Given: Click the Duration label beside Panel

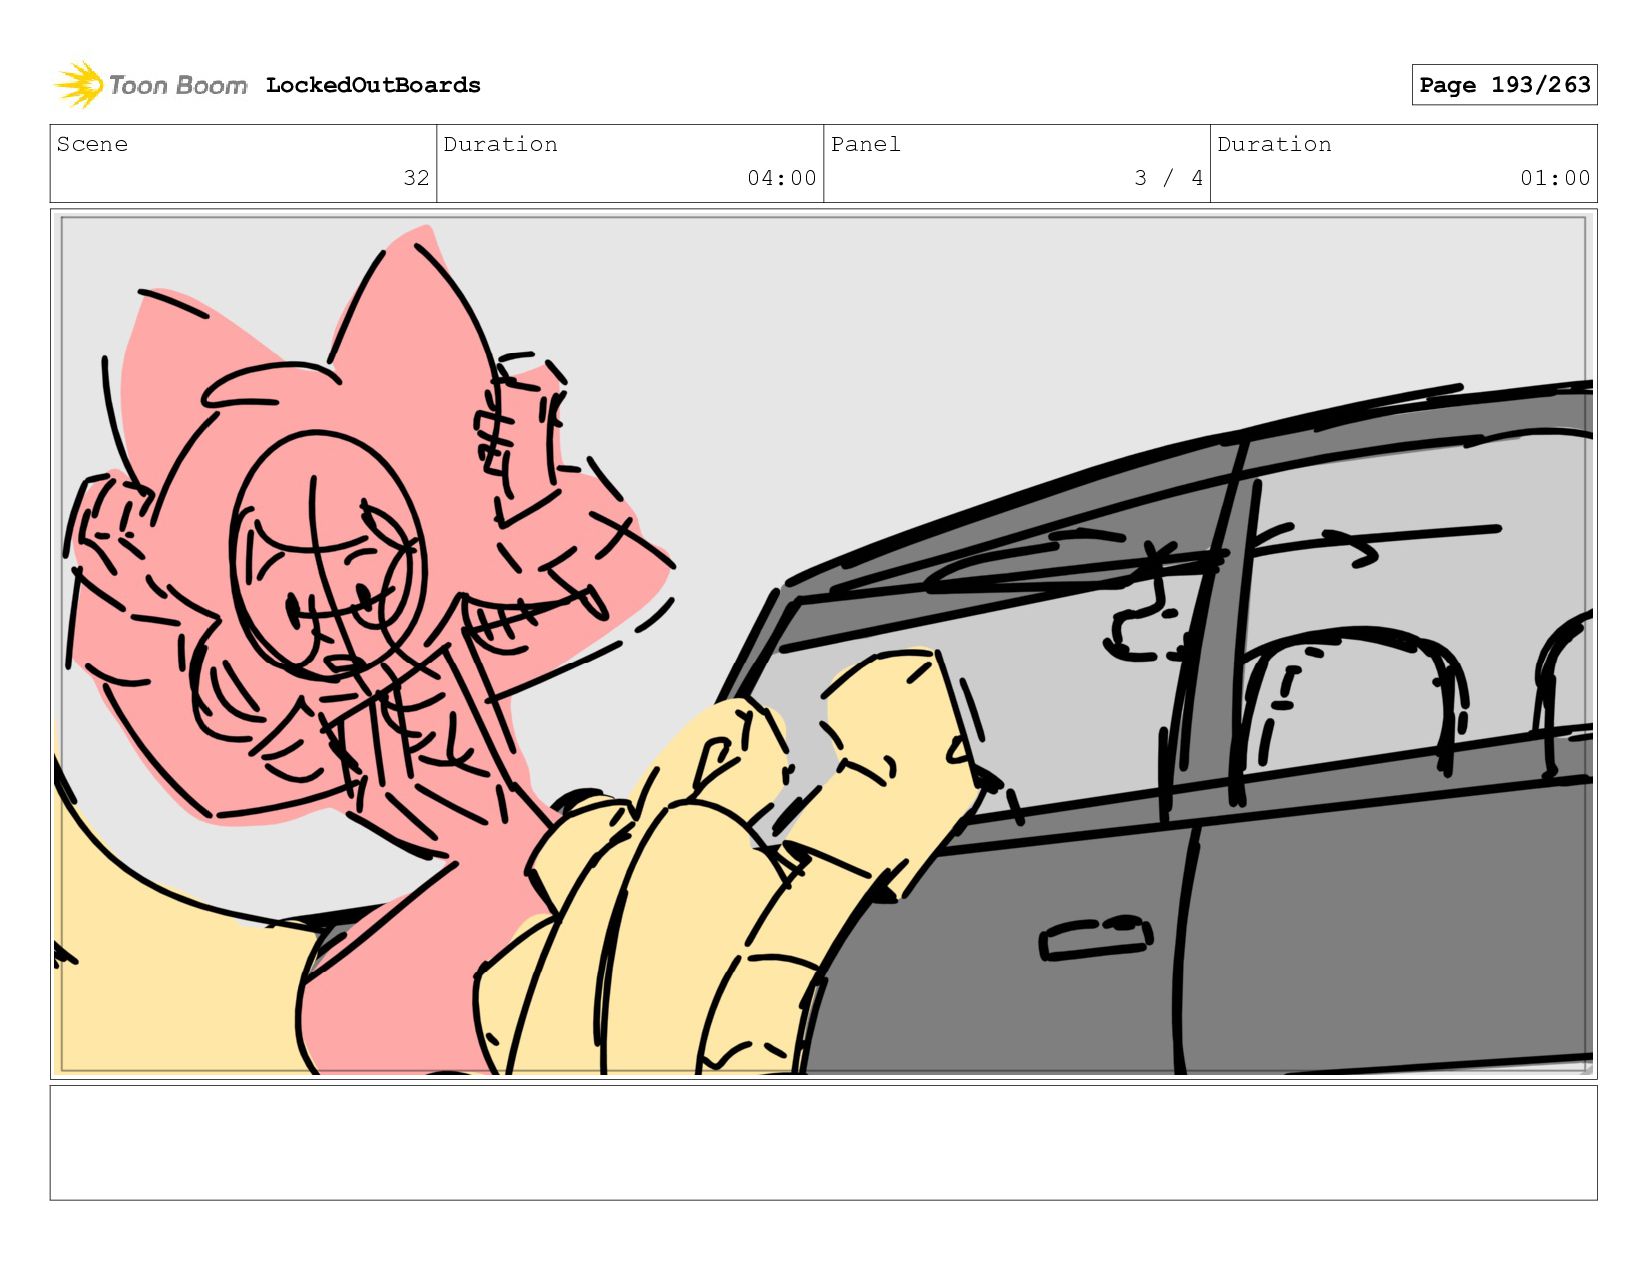Looking at the screenshot, I should 1274,144.
